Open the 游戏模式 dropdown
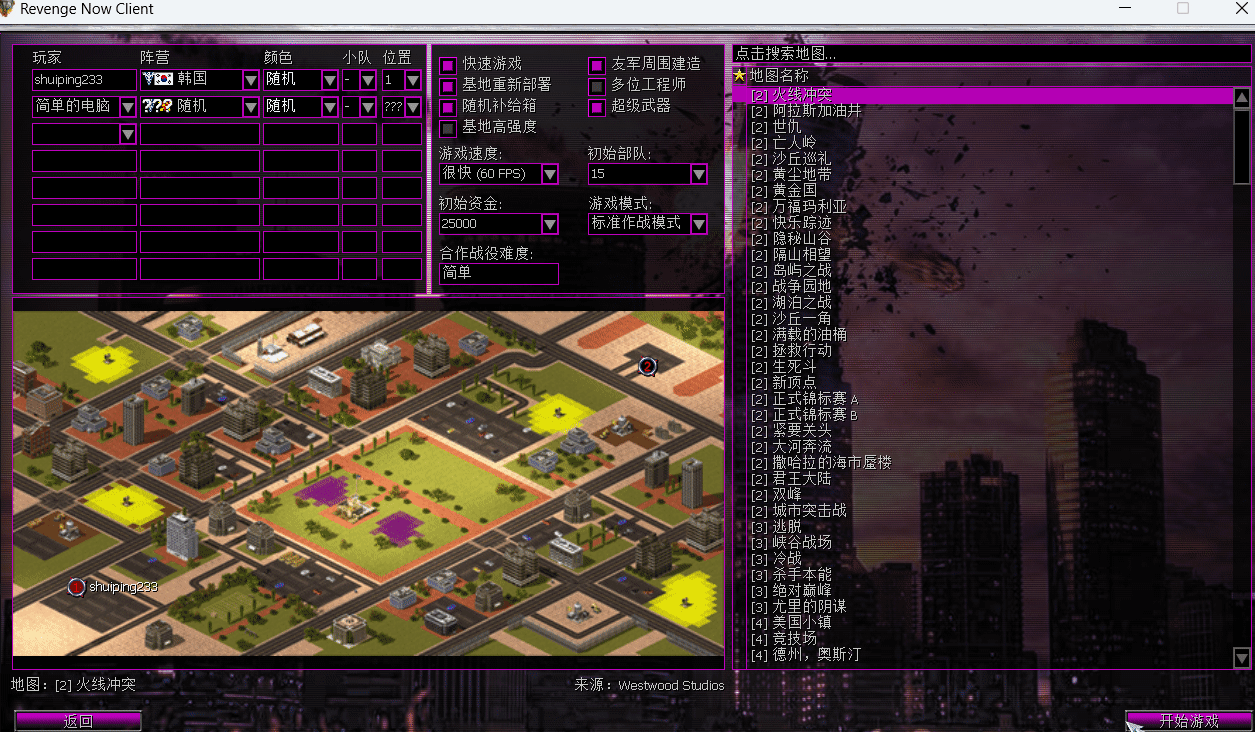The image size is (1255, 732). coord(699,224)
